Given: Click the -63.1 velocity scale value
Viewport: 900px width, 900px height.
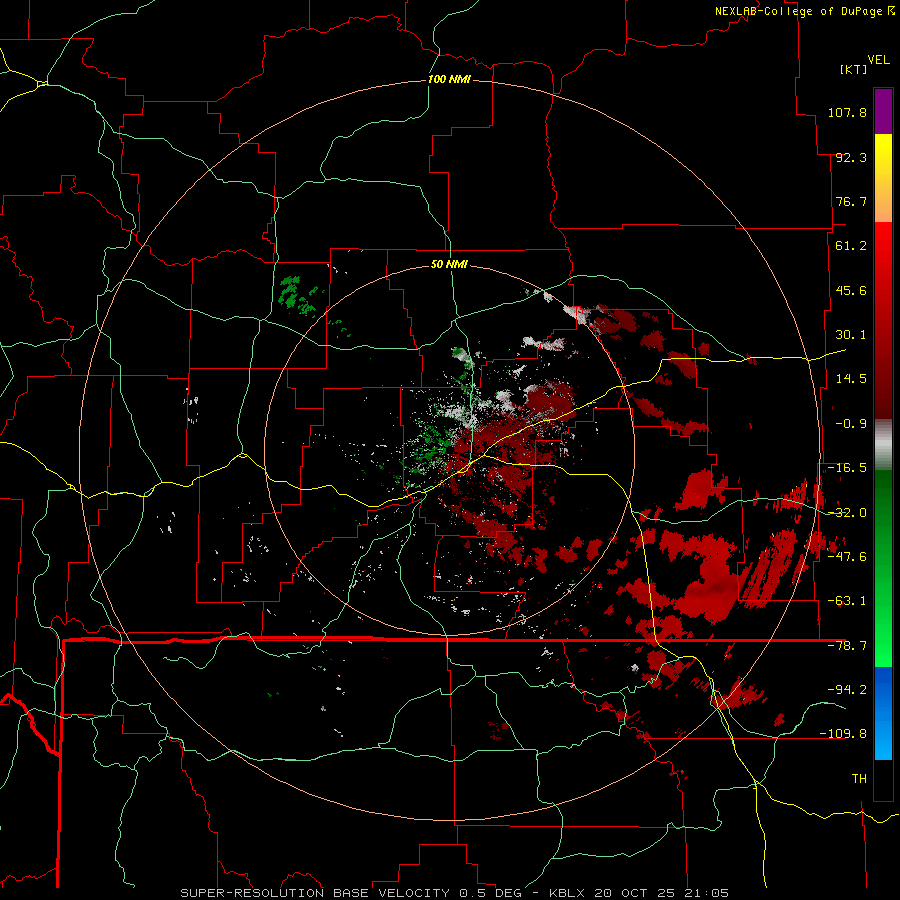Looking at the screenshot, I should point(847,601).
